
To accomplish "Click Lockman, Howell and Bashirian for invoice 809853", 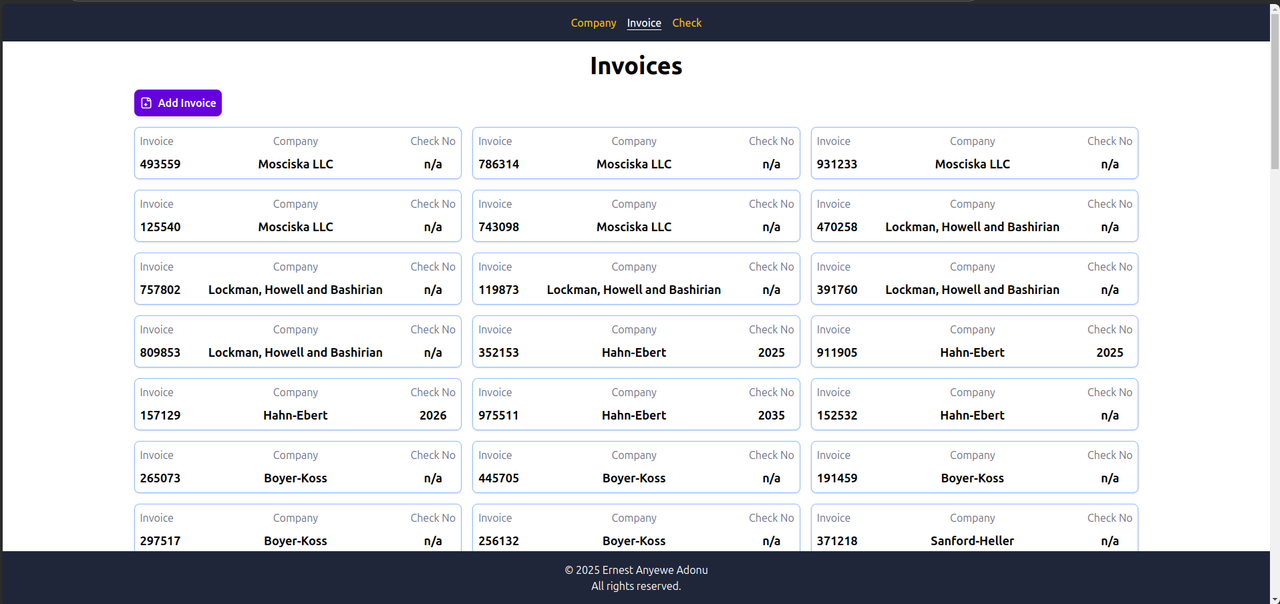I will coord(295,353).
